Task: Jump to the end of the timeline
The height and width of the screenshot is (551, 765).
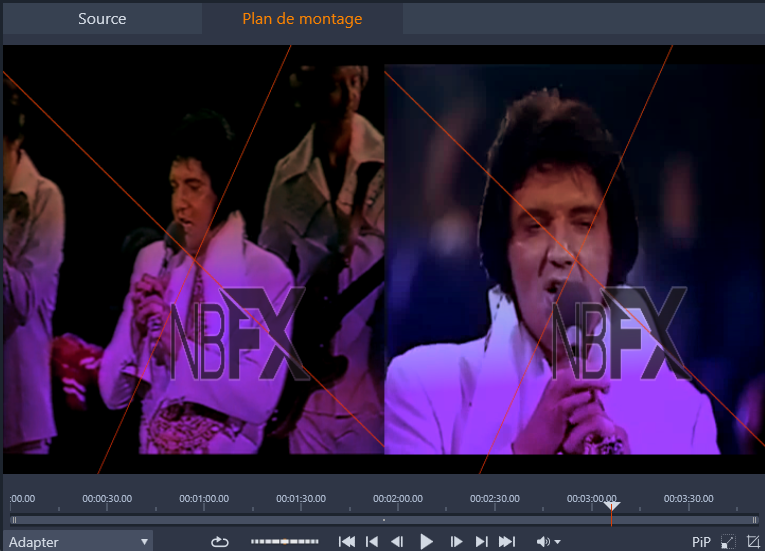Action: click(506, 541)
